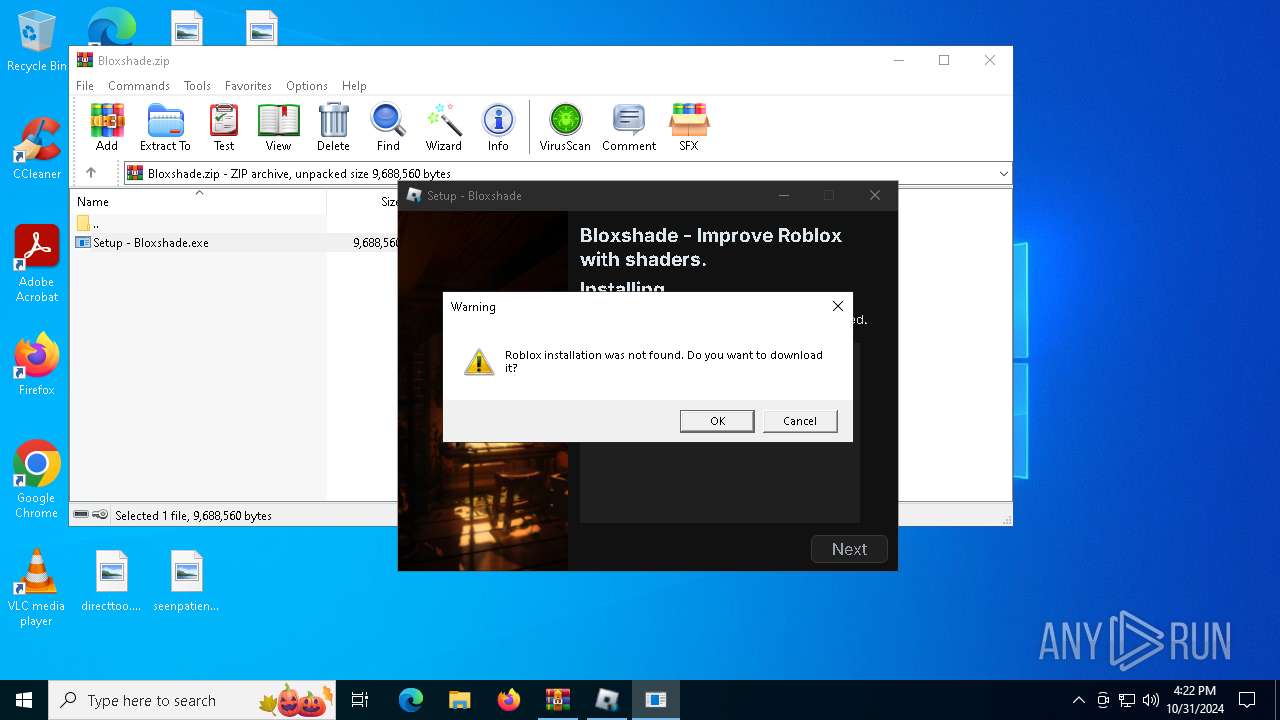
Task: Switch to Roblox-icon setup taskbar item
Action: [x=606, y=700]
